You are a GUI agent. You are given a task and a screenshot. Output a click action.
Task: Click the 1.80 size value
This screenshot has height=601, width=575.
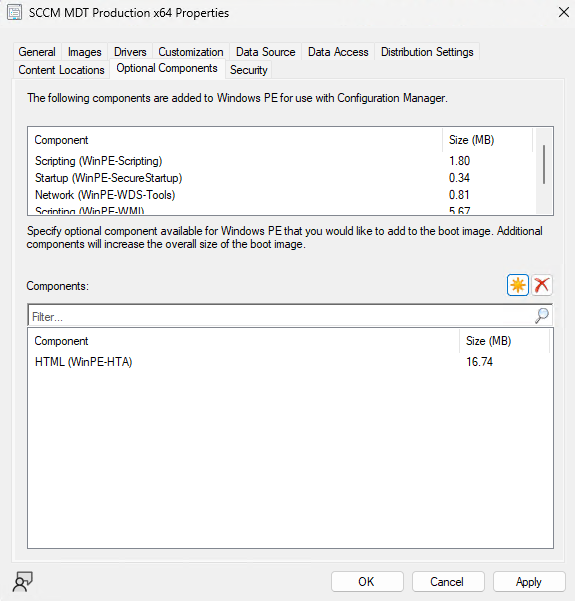[459, 161]
